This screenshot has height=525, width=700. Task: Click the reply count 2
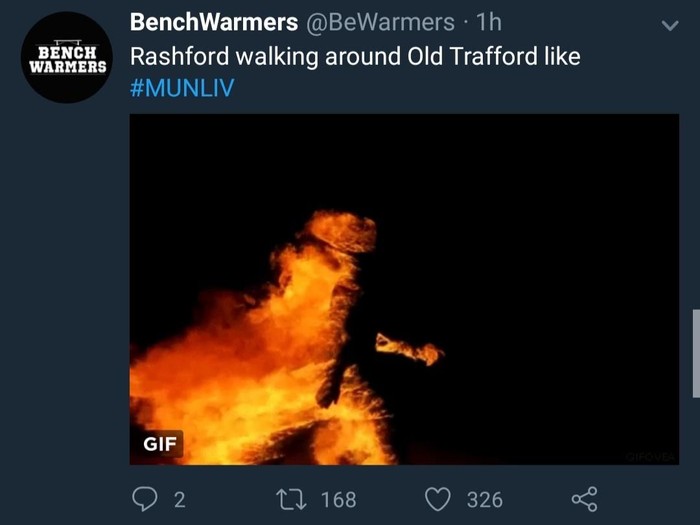click(x=179, y=500)
